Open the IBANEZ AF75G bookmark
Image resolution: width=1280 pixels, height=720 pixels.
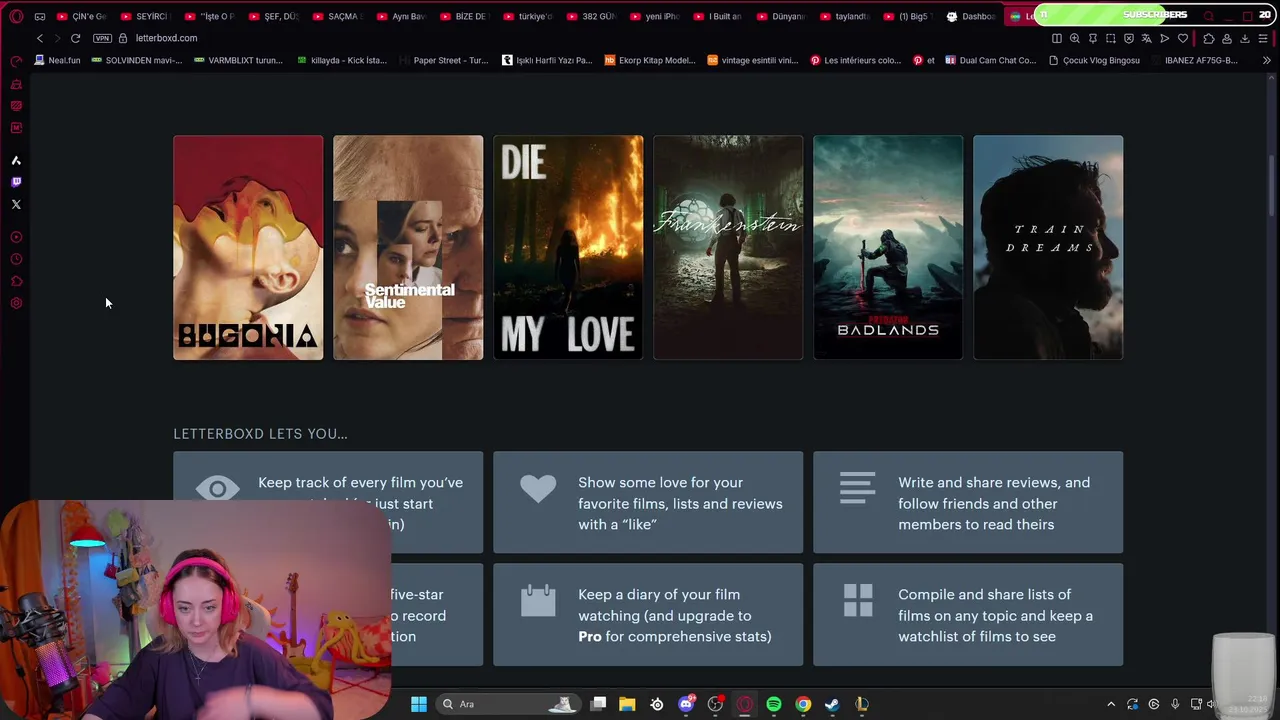click(1196, 60)
